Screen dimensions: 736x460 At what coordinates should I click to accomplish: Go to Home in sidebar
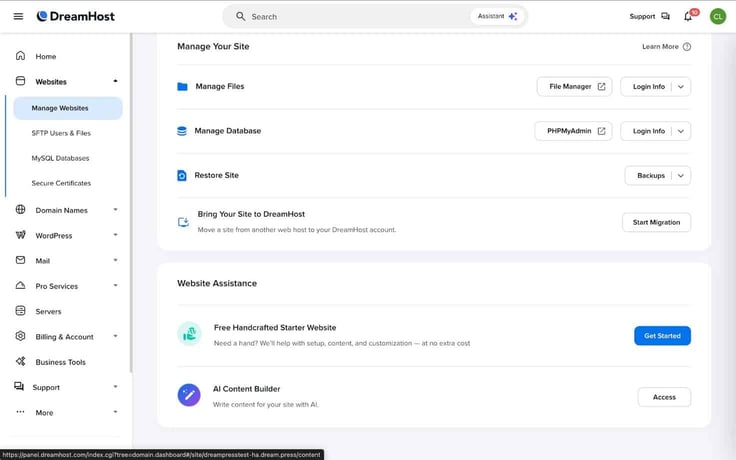46,56
